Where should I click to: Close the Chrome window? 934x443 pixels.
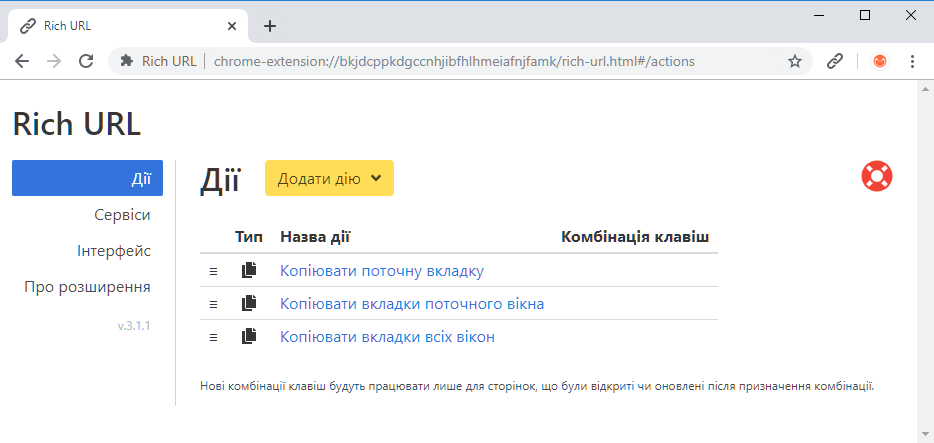point(911,16)
